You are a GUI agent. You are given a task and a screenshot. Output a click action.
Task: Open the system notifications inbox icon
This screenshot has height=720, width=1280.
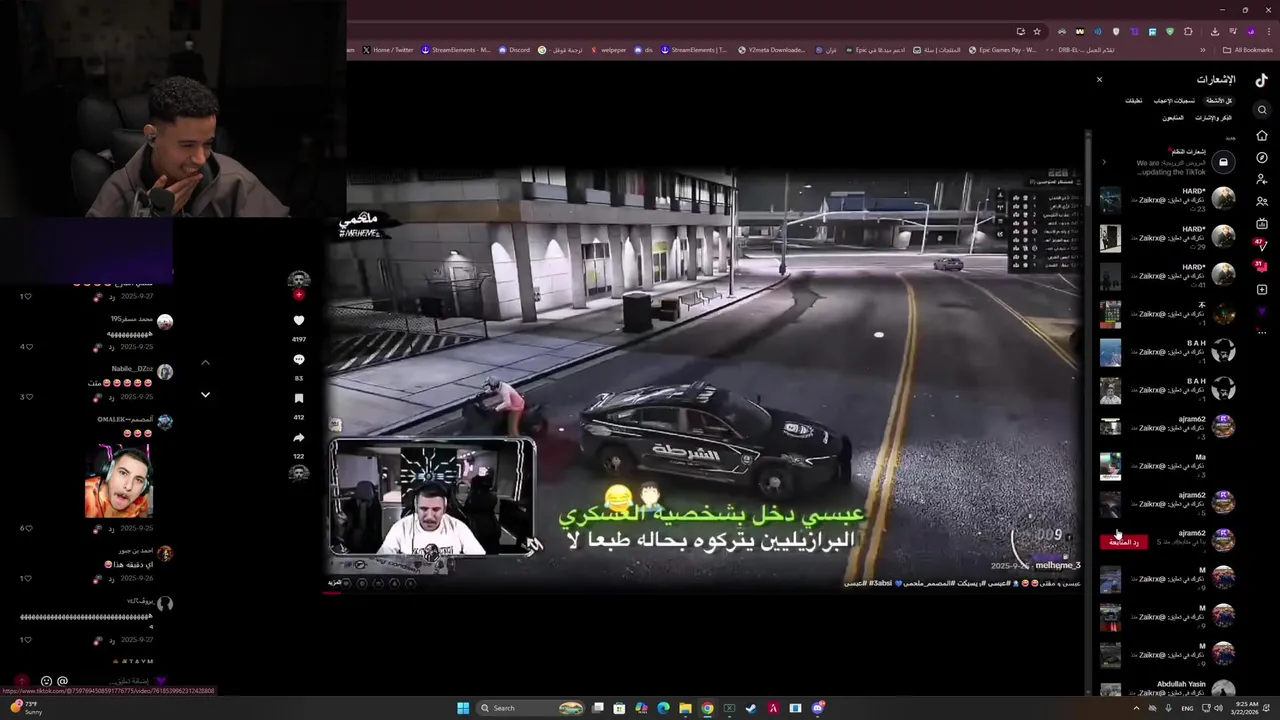pyautogui.click(x=1223, y=162)
